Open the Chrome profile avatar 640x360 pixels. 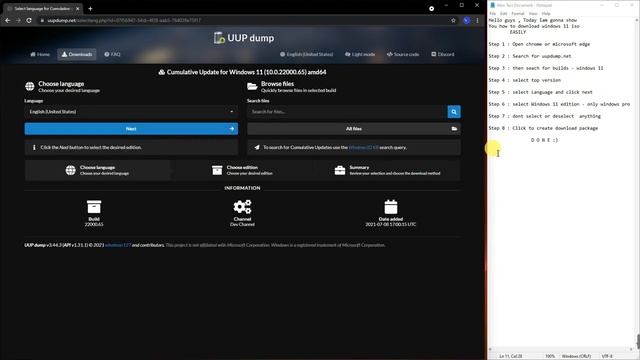pos(467,20)
